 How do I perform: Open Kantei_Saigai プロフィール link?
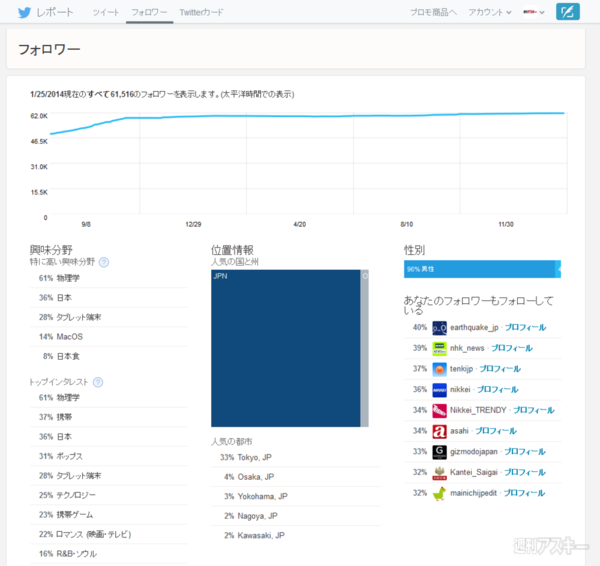525,472
